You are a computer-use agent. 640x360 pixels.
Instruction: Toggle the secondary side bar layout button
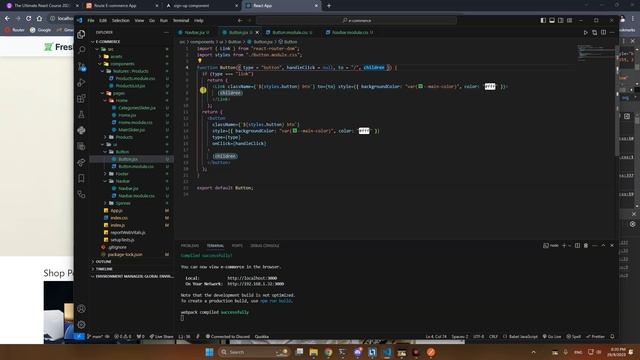tap(561, 20)
